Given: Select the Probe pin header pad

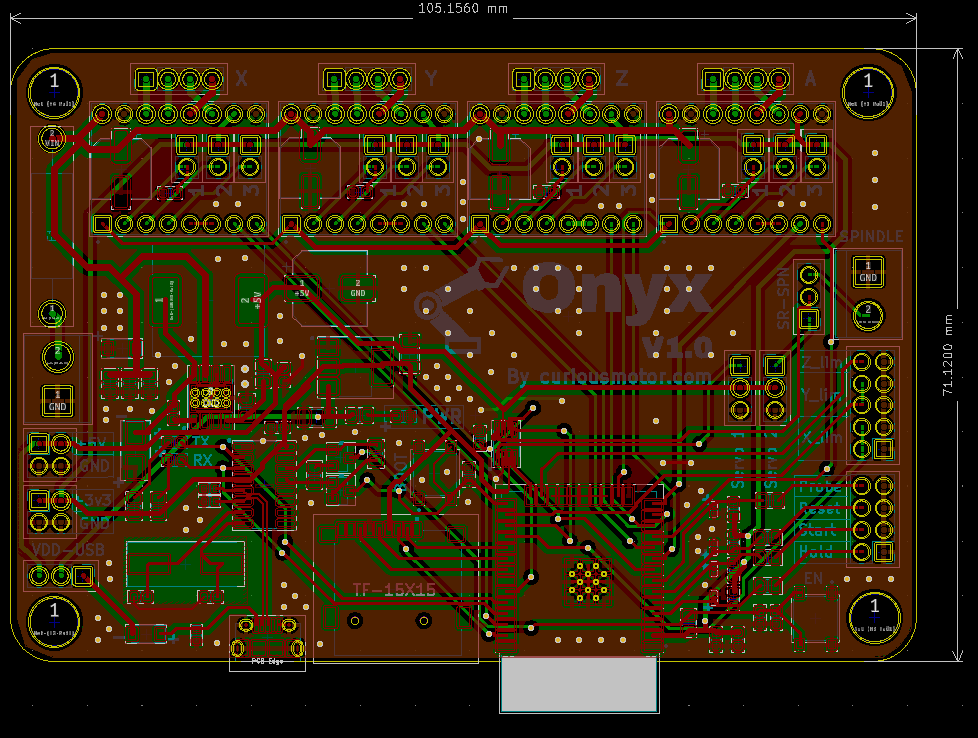Looking at the screenshot, I should [x=861, y=487].
